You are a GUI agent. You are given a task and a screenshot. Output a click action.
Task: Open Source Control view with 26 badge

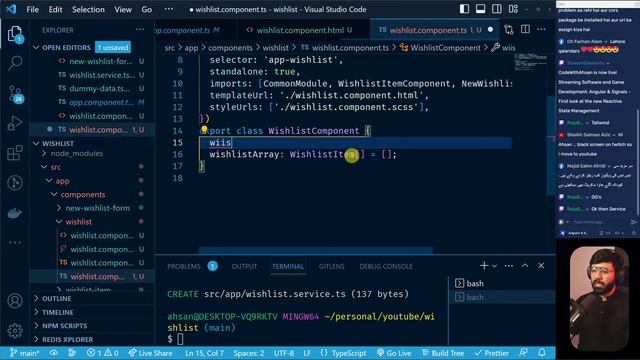point(16,93)
